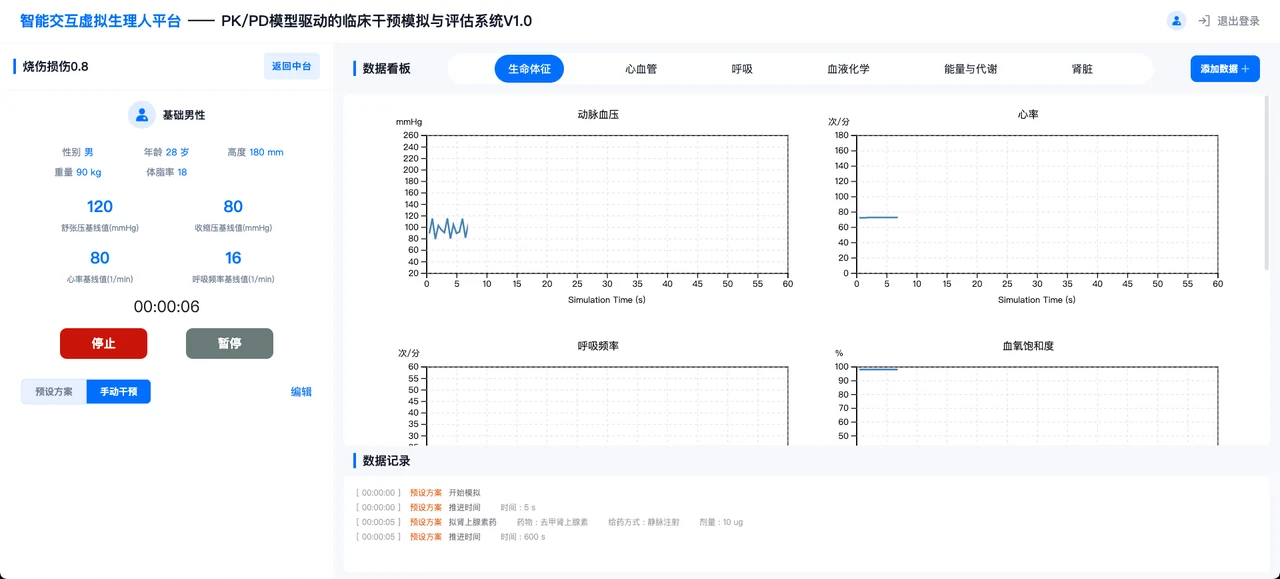Click the 动脉血压 chart title

[598, 115]
